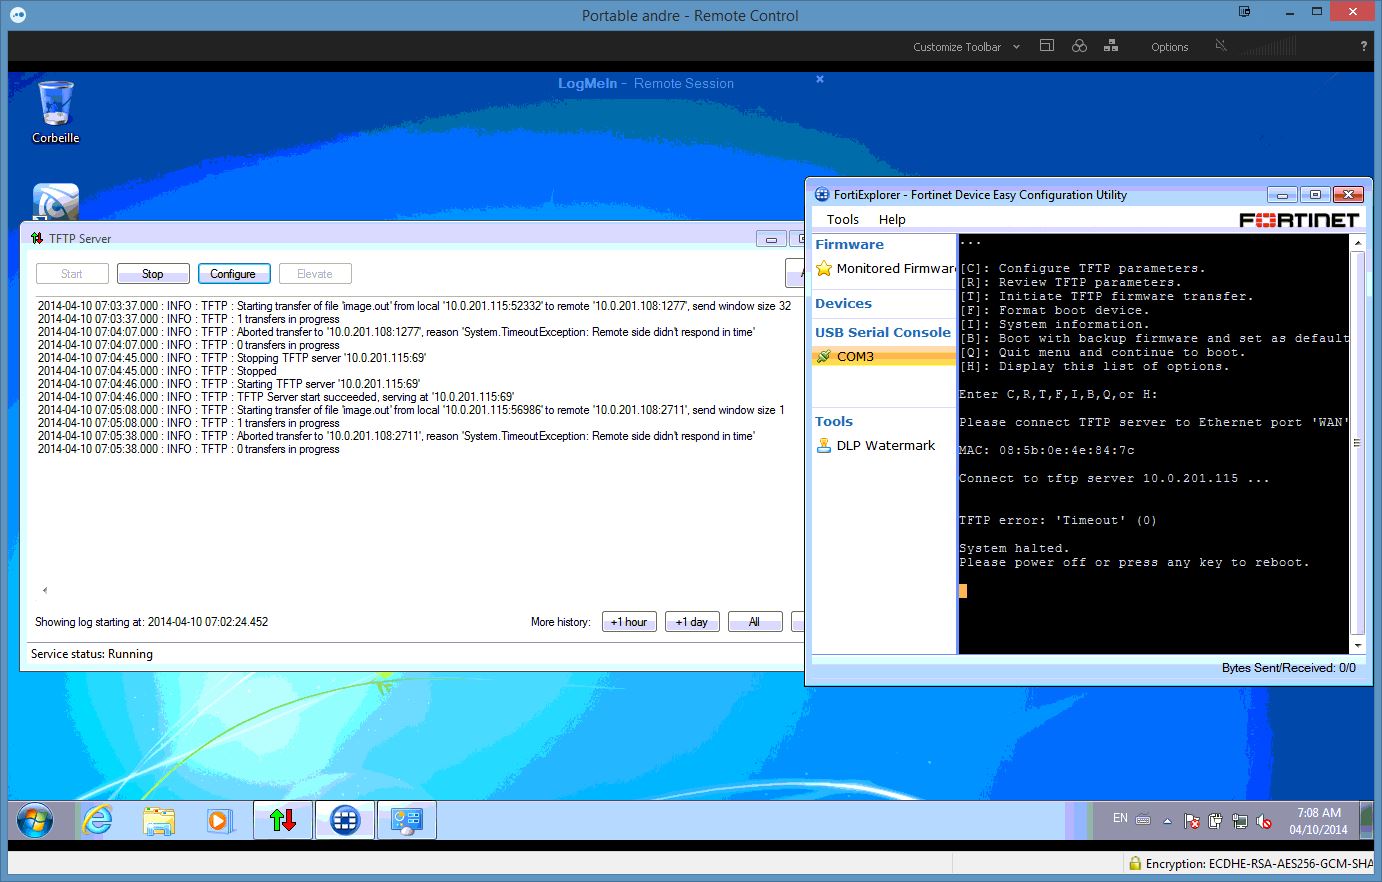Select Monitored Firmware in sidebar
The image size is (1382, 882).
point(895,268)
